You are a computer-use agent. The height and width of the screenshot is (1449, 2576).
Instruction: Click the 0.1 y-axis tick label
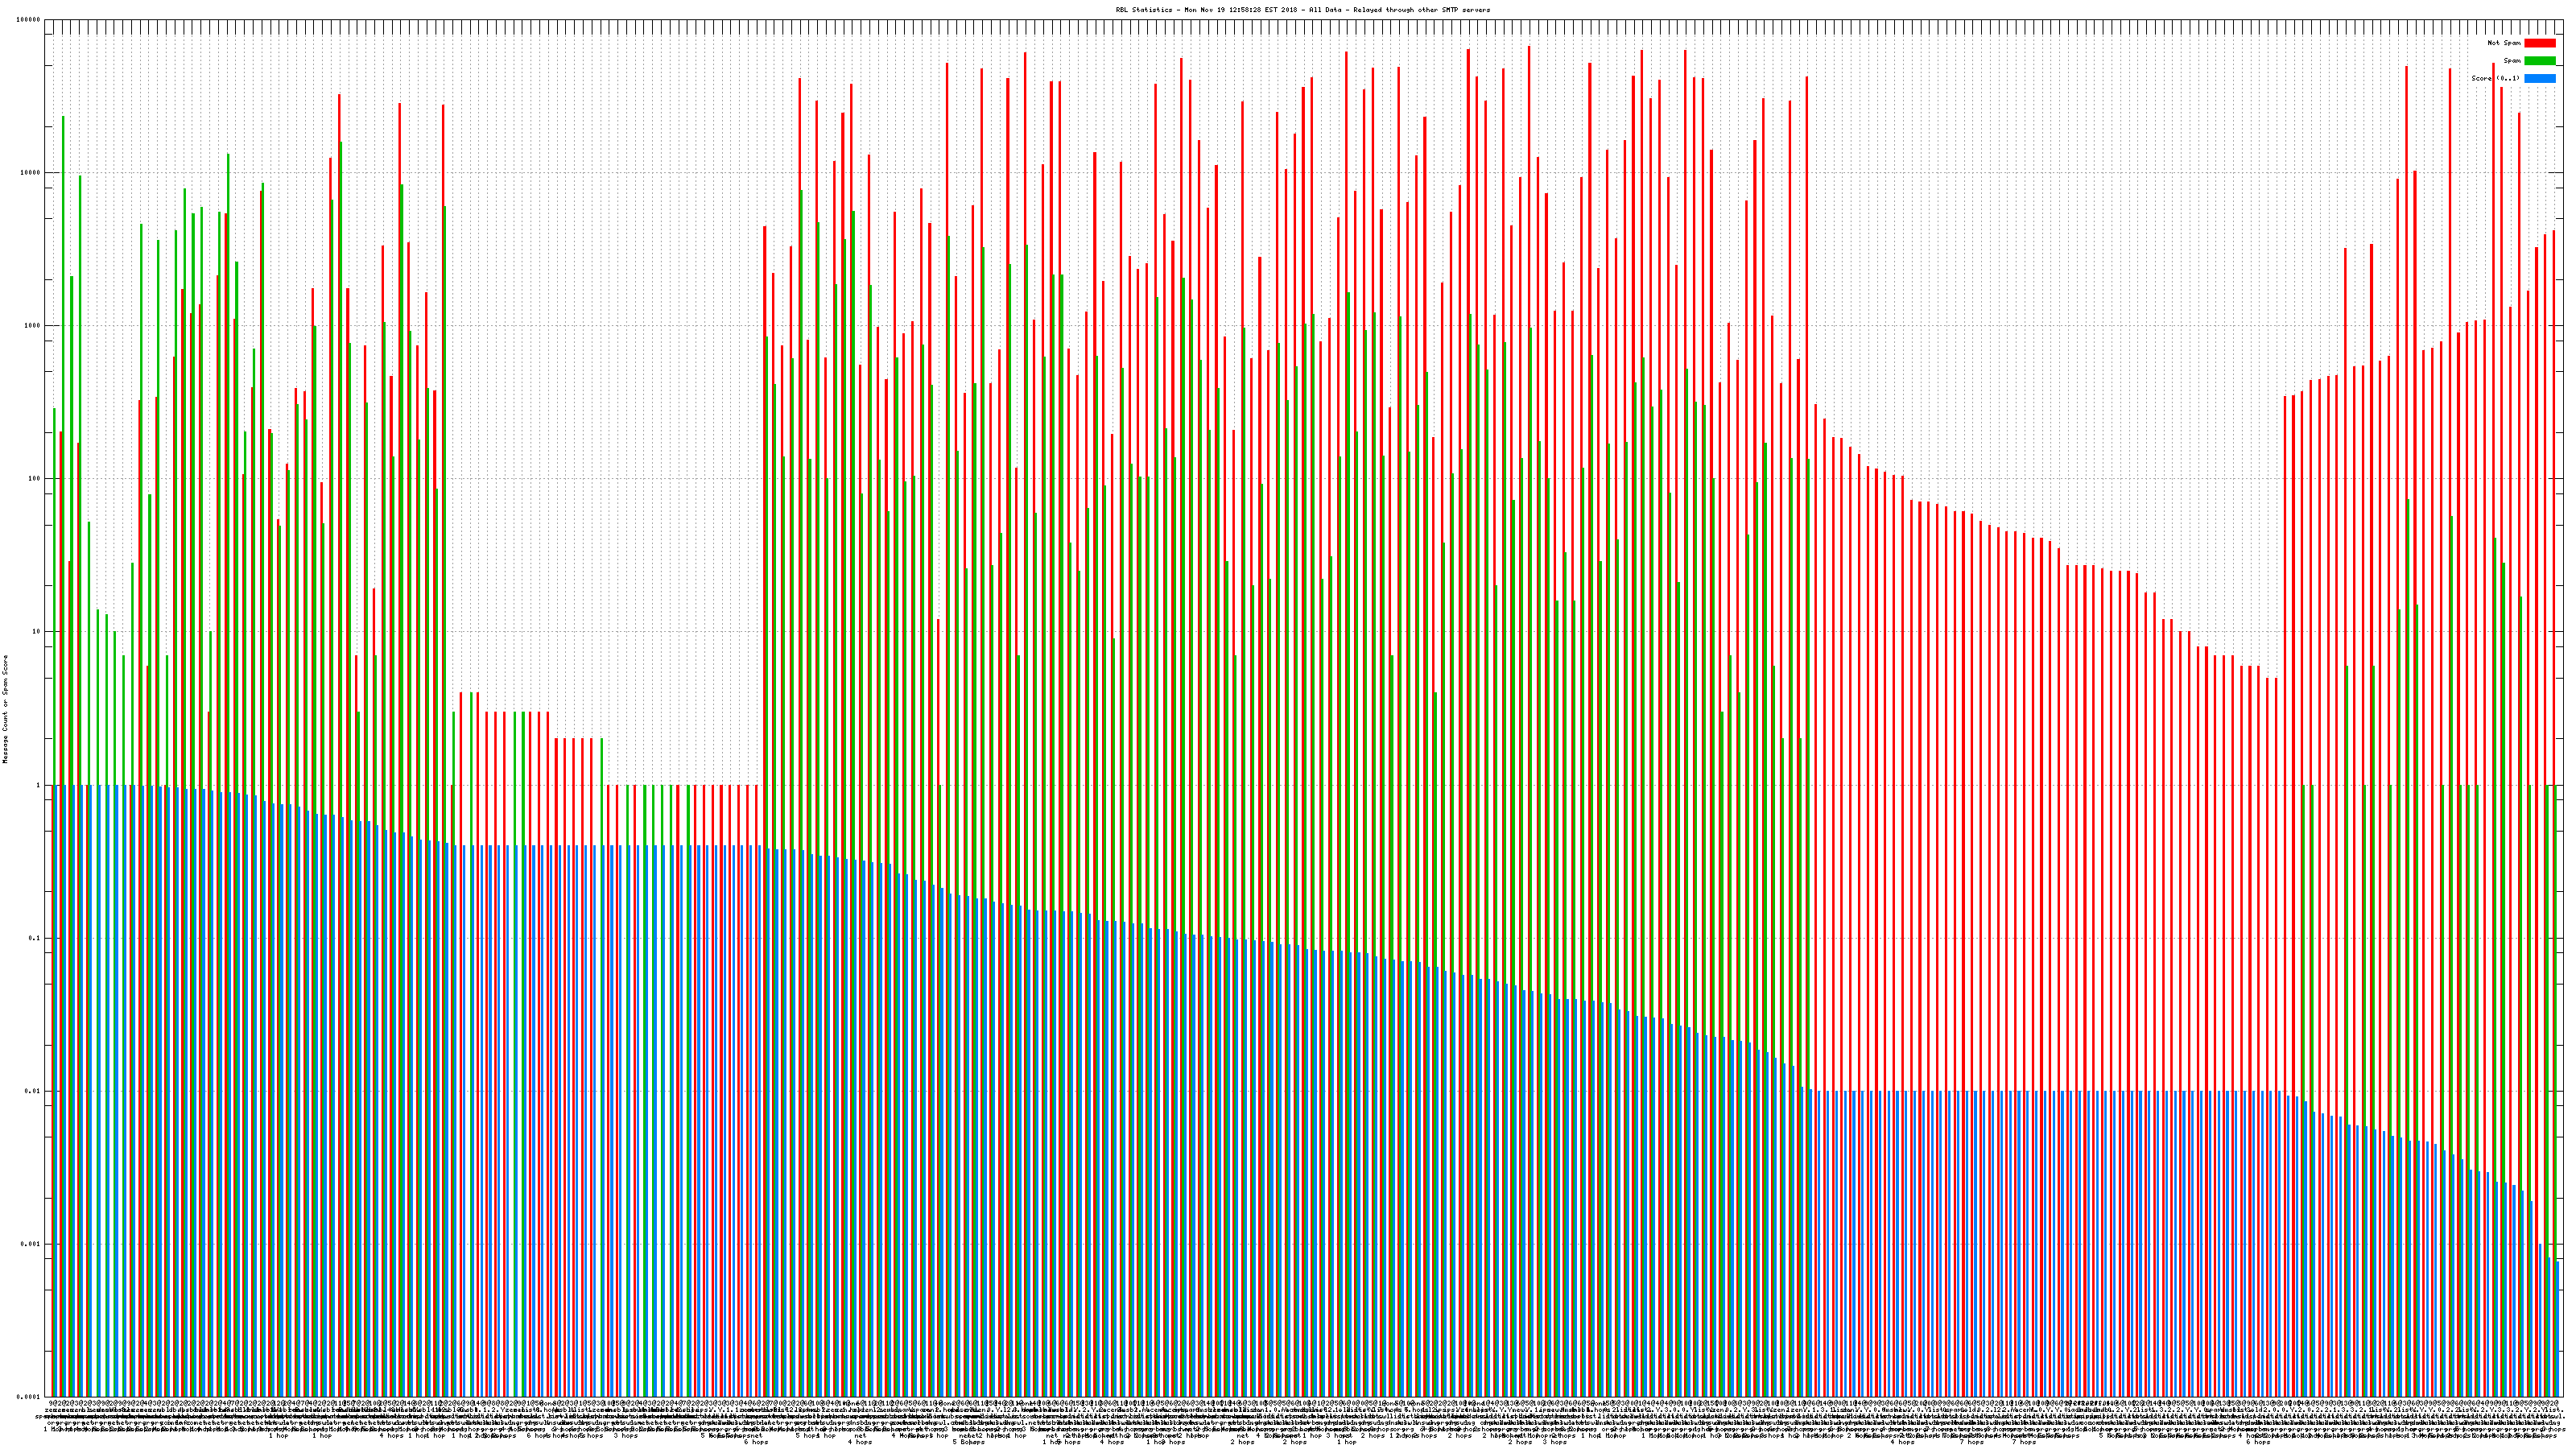pos(34,938)
